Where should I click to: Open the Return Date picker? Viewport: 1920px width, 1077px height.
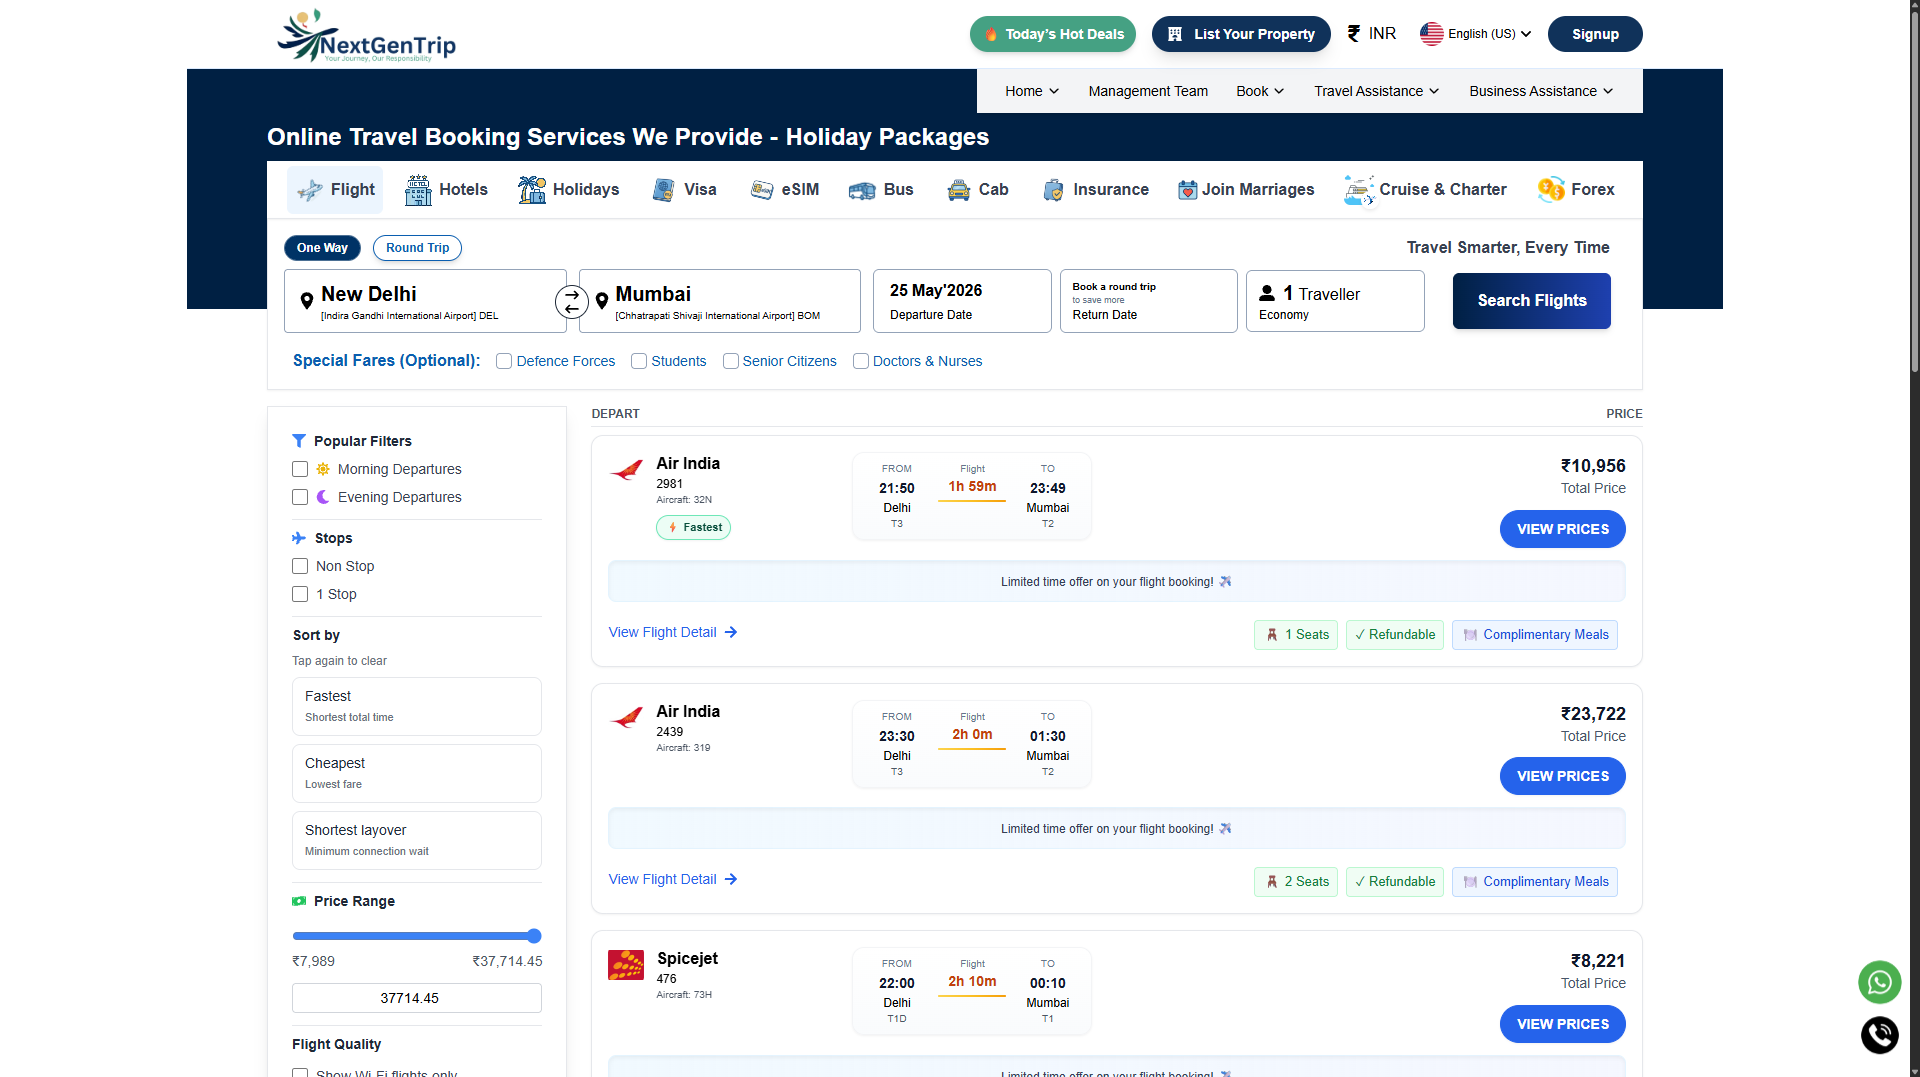tap(1149, 301)
